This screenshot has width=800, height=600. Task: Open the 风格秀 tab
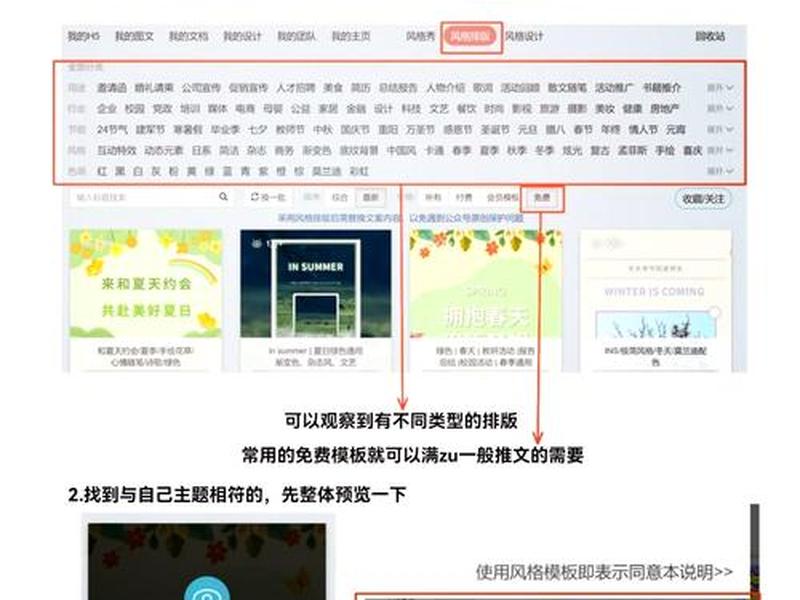(x=420, y=36)
